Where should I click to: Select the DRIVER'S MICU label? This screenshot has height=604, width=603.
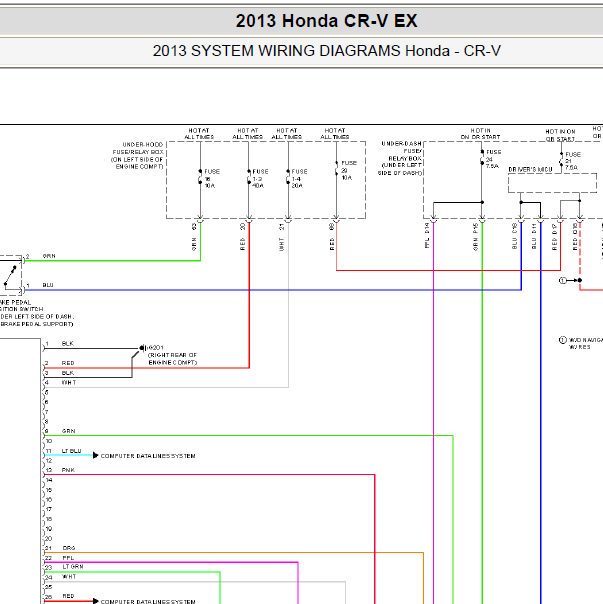[530, 169]
